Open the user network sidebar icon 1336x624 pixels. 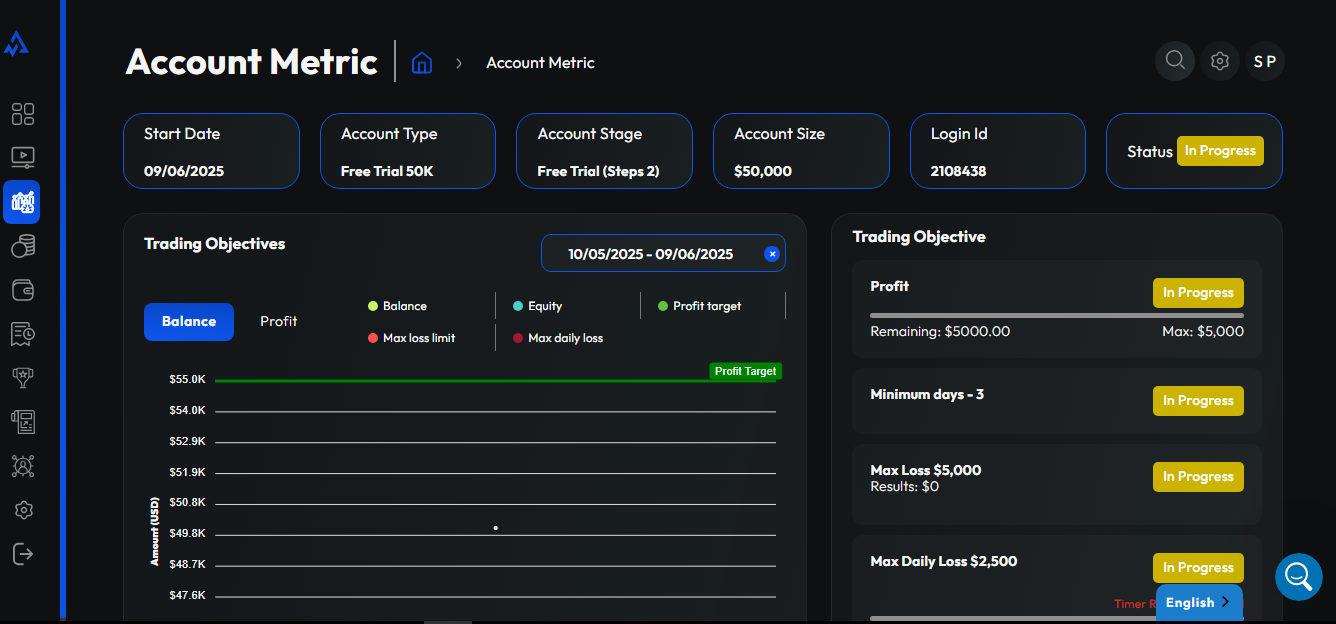click(x=23, y=465)
